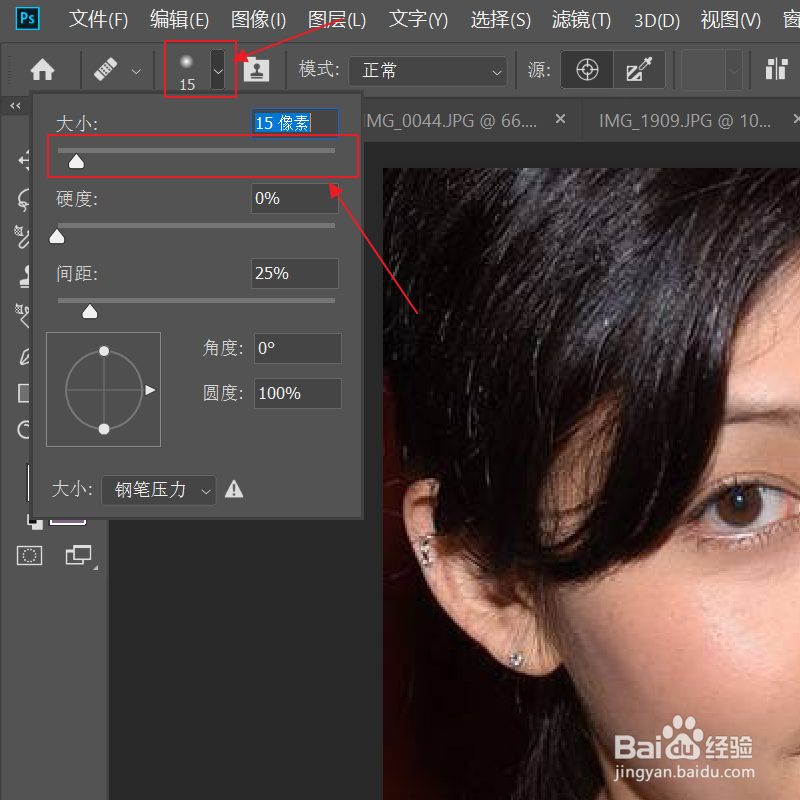The width and height of the screenshot is (800, 800).
Task: Open the 图层(L) menu
Action: [337, 20]
